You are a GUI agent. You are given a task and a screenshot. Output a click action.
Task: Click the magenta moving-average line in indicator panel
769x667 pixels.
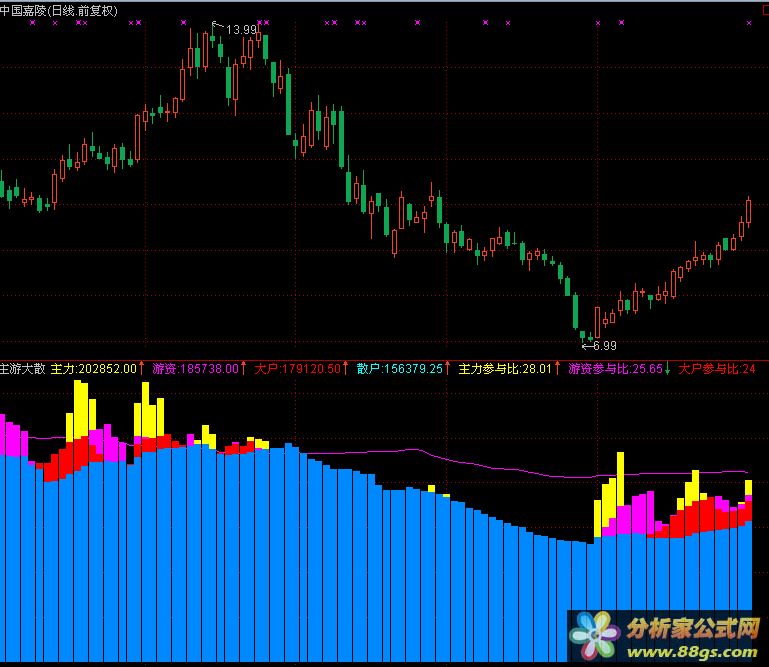point(417,449)
